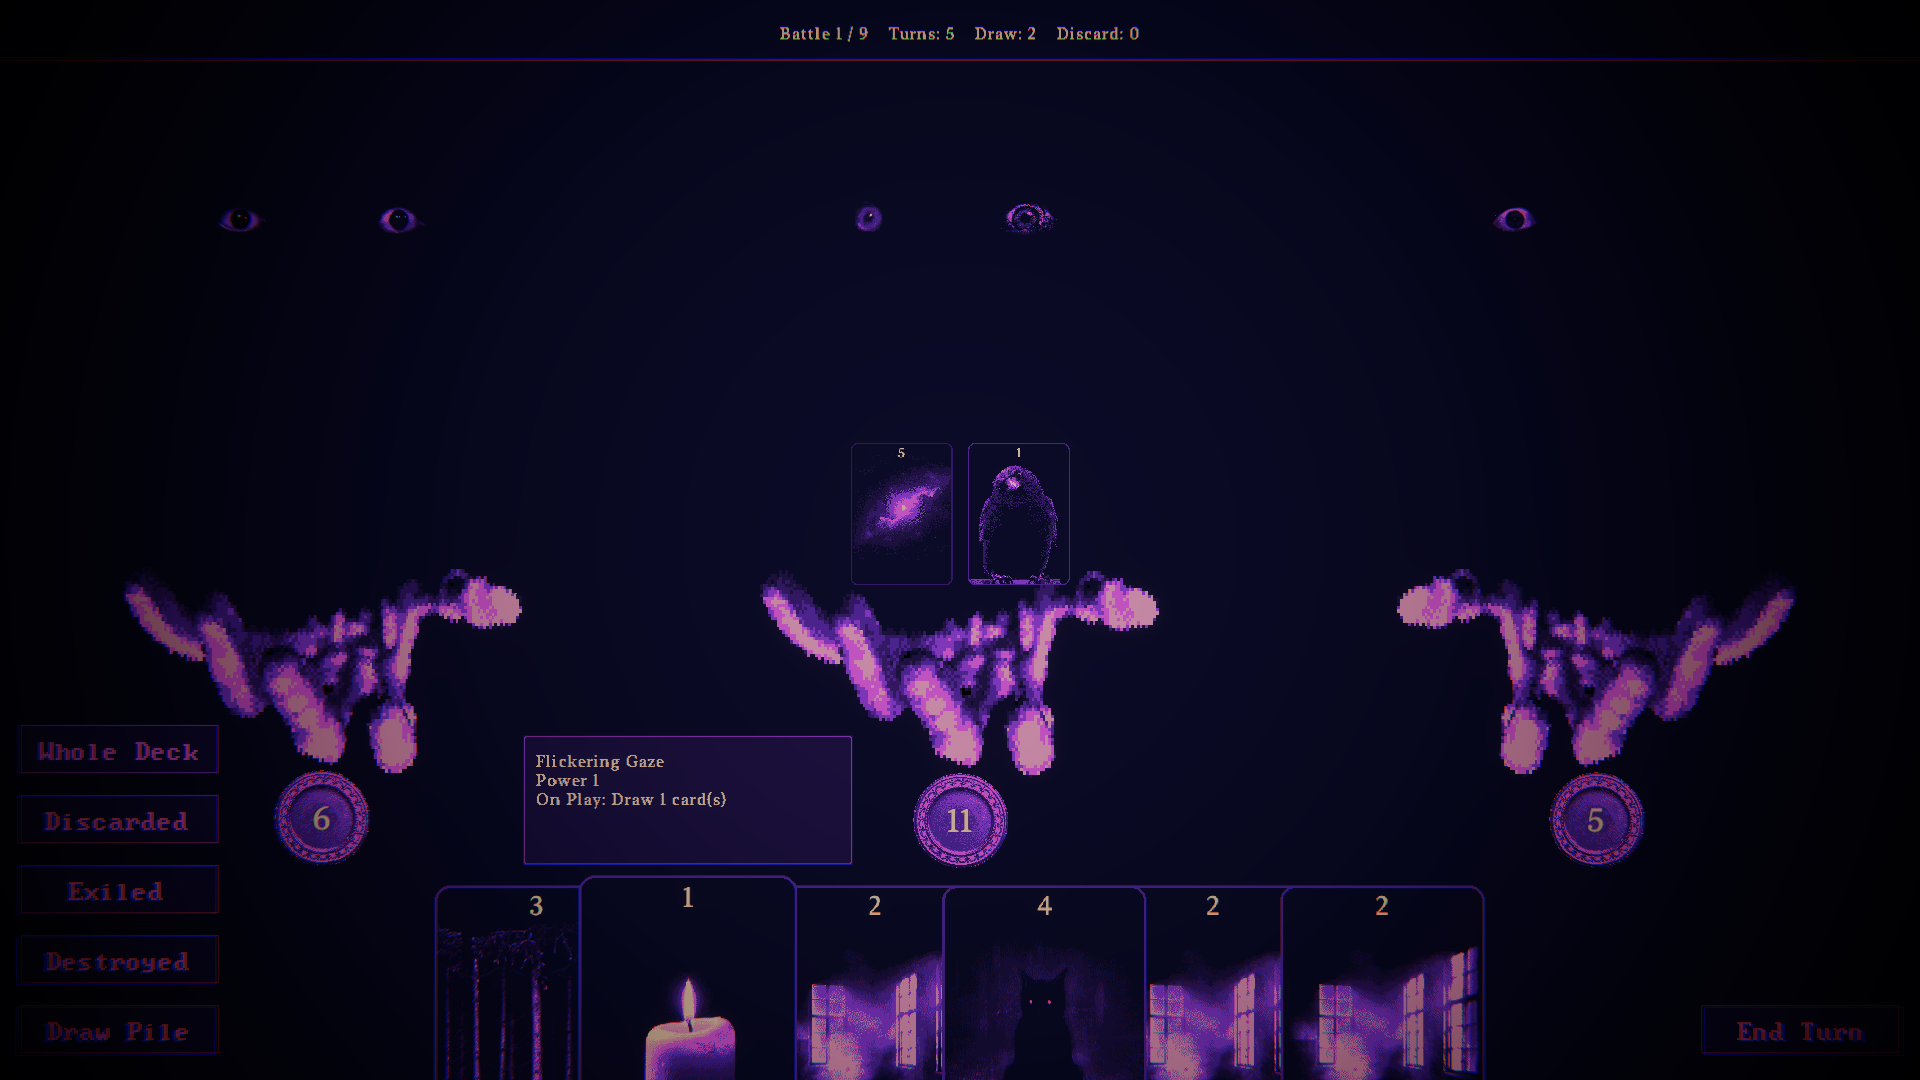View the Destroyed cards list

118,960
